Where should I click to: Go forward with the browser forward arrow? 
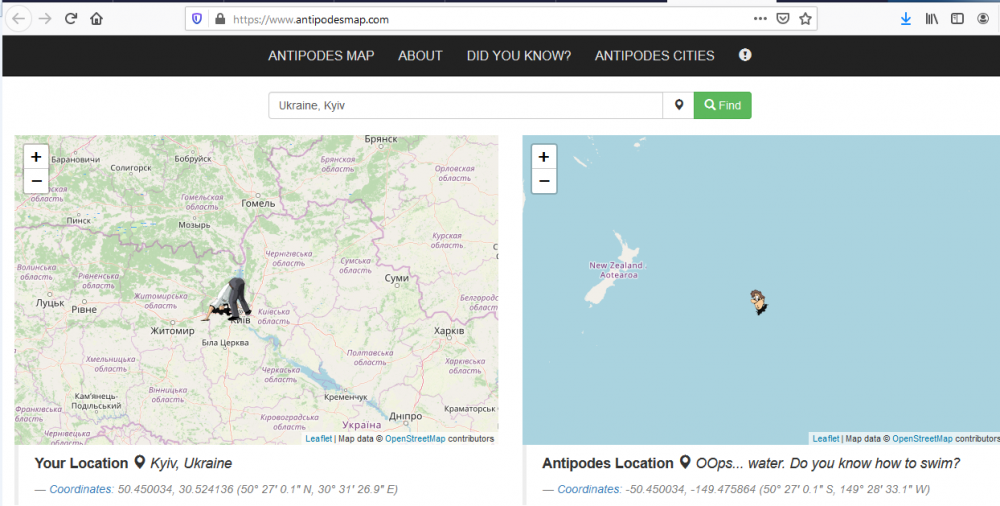pos(45,19)
